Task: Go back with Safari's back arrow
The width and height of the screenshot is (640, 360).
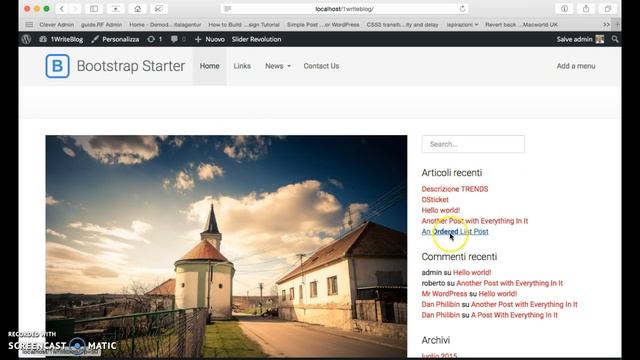Action: click(62, 9)
